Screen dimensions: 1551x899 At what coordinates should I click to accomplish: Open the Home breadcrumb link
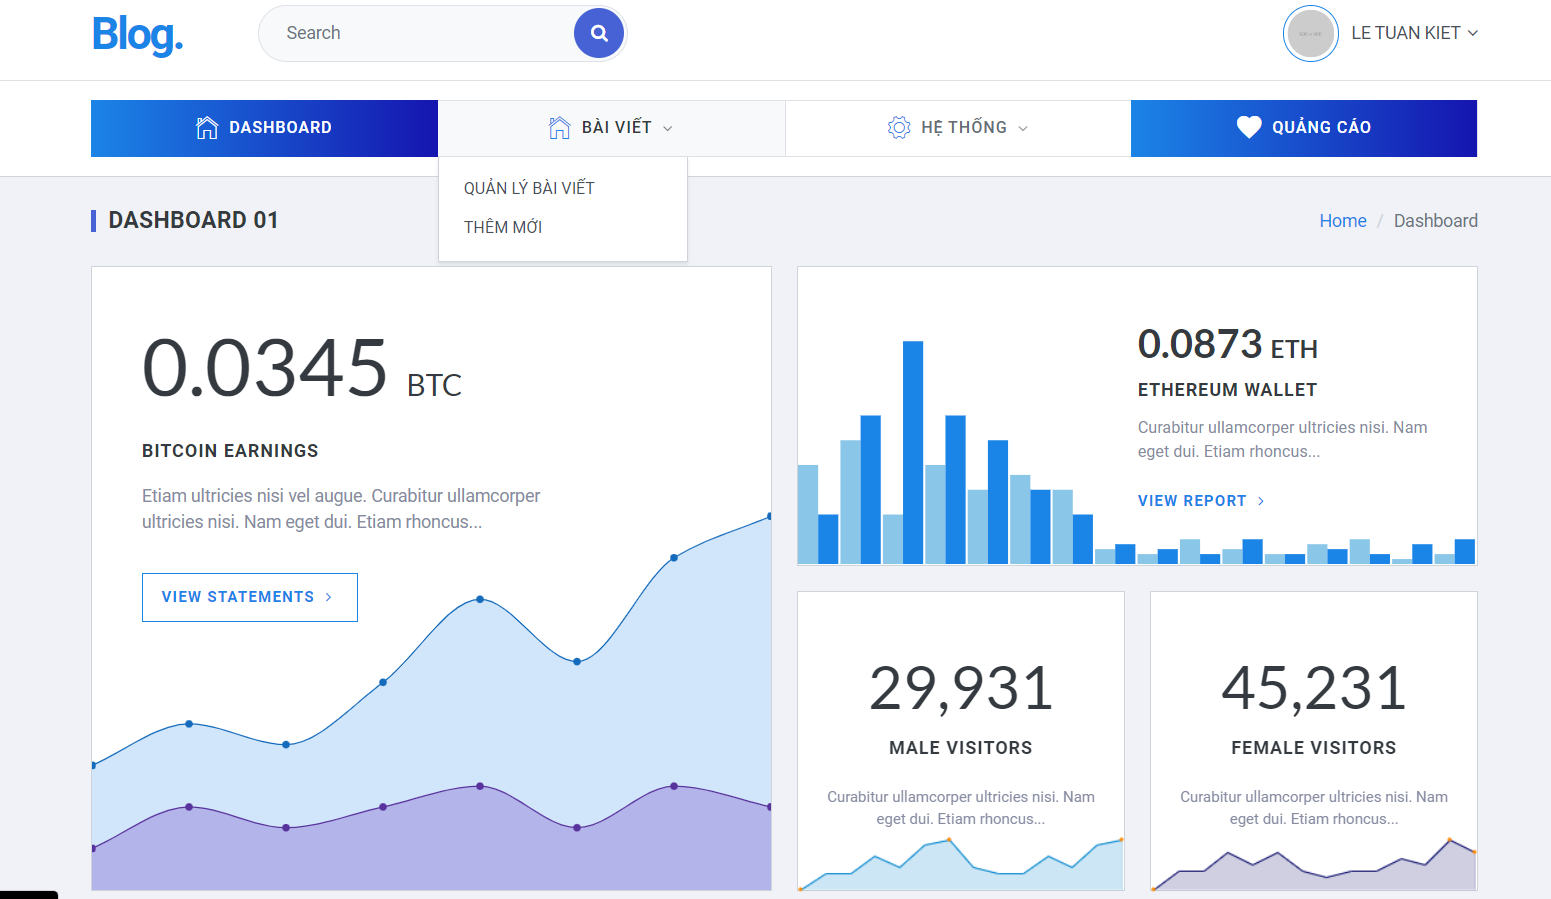coord(1343,220)
